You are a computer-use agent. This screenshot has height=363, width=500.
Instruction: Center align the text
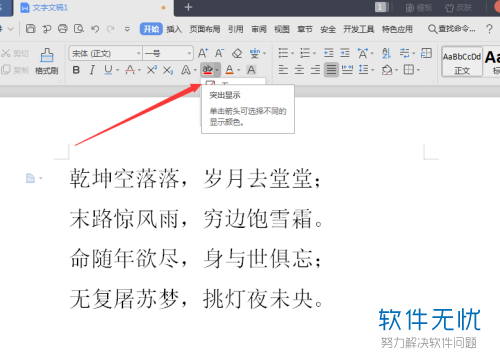coord(299,70)
